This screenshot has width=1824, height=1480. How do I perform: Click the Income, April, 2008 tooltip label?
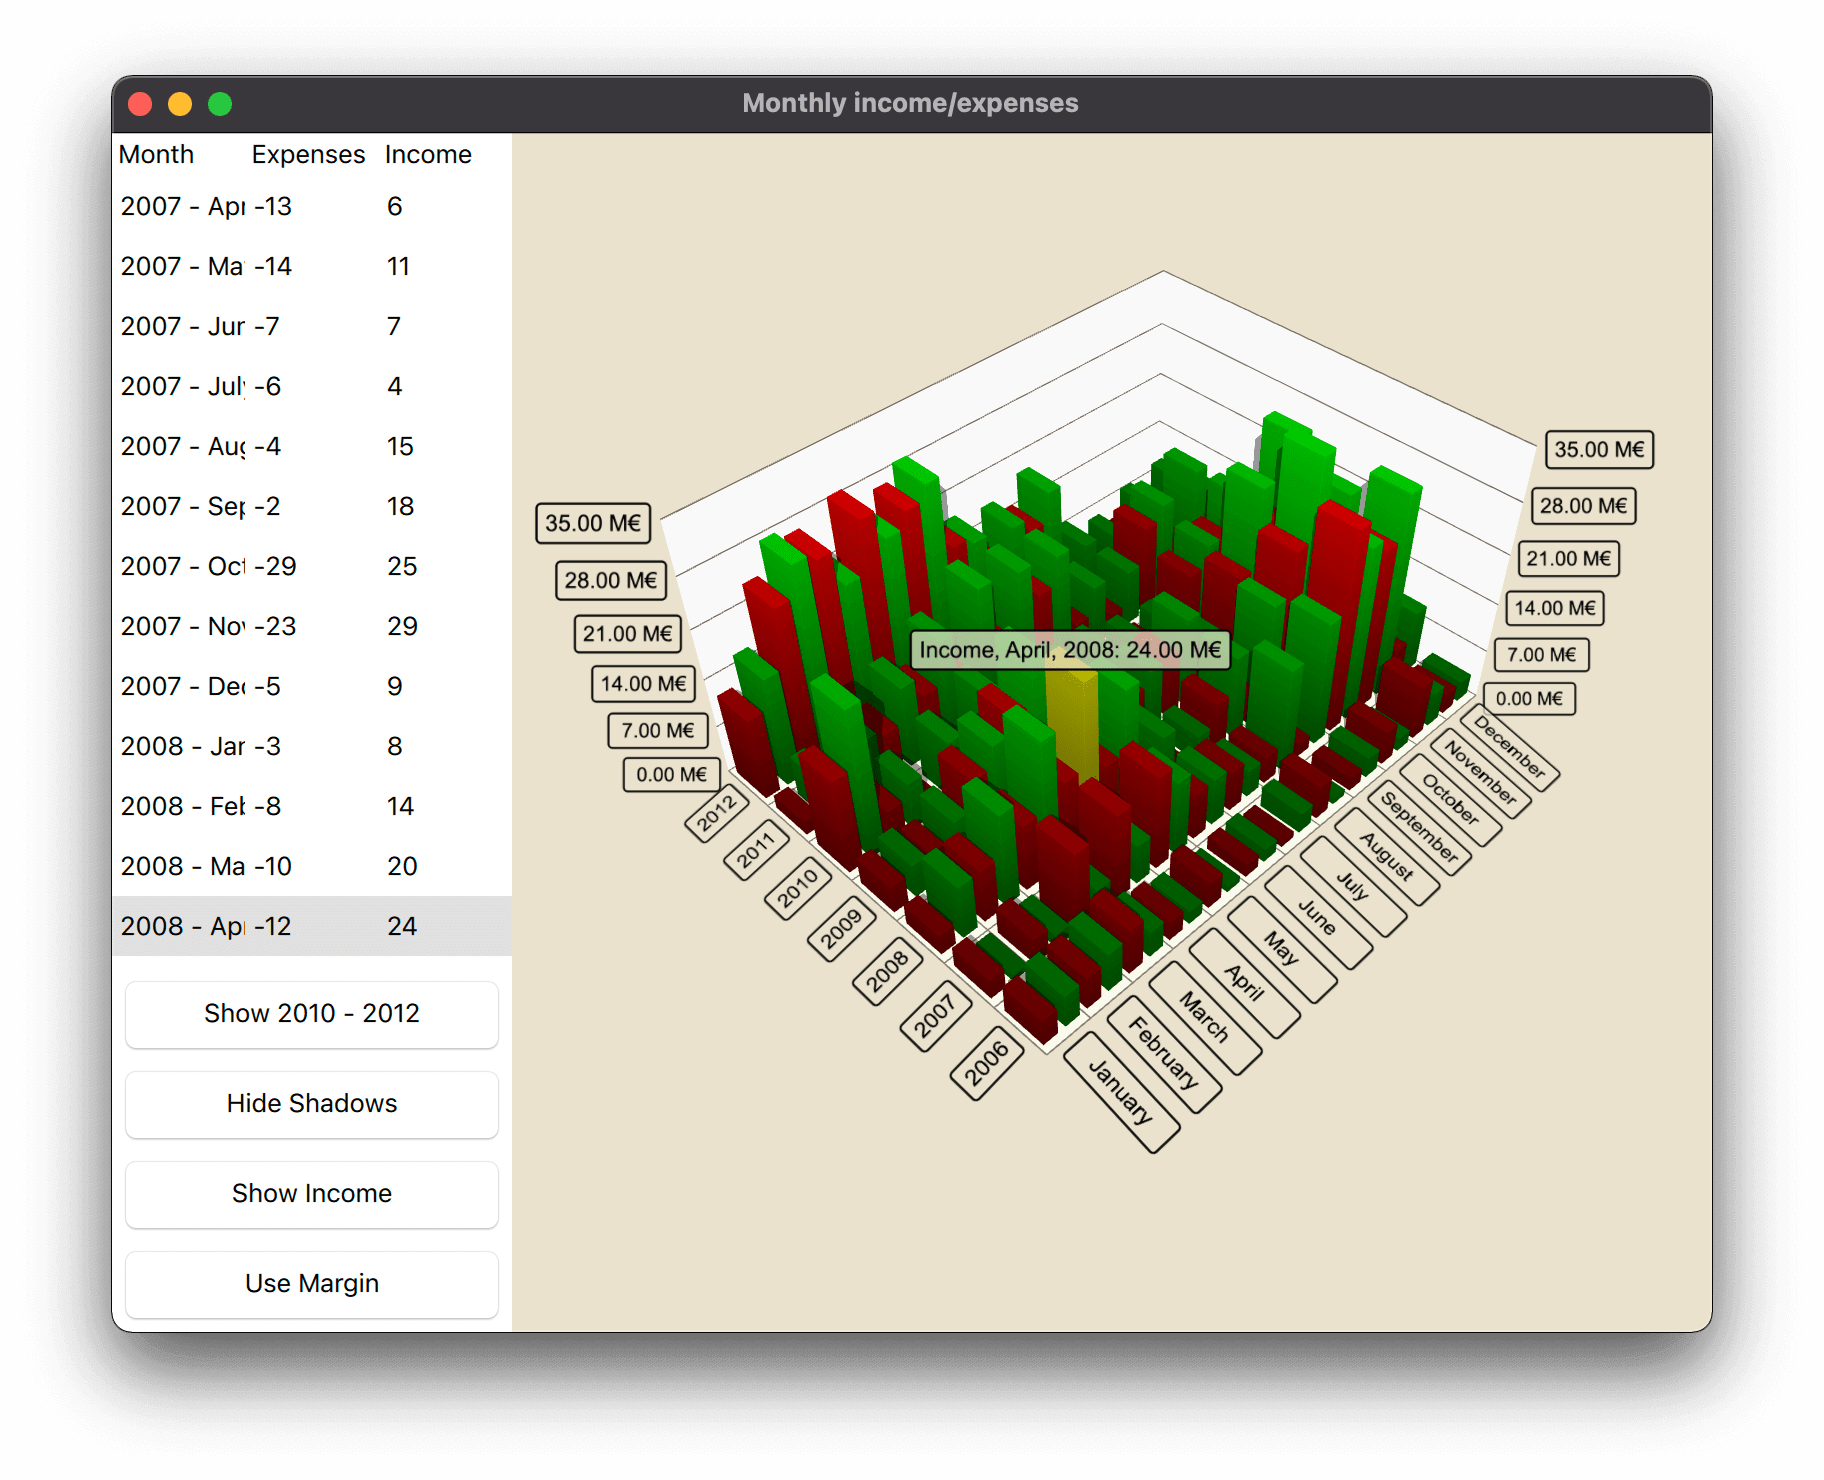point(1070,650)
